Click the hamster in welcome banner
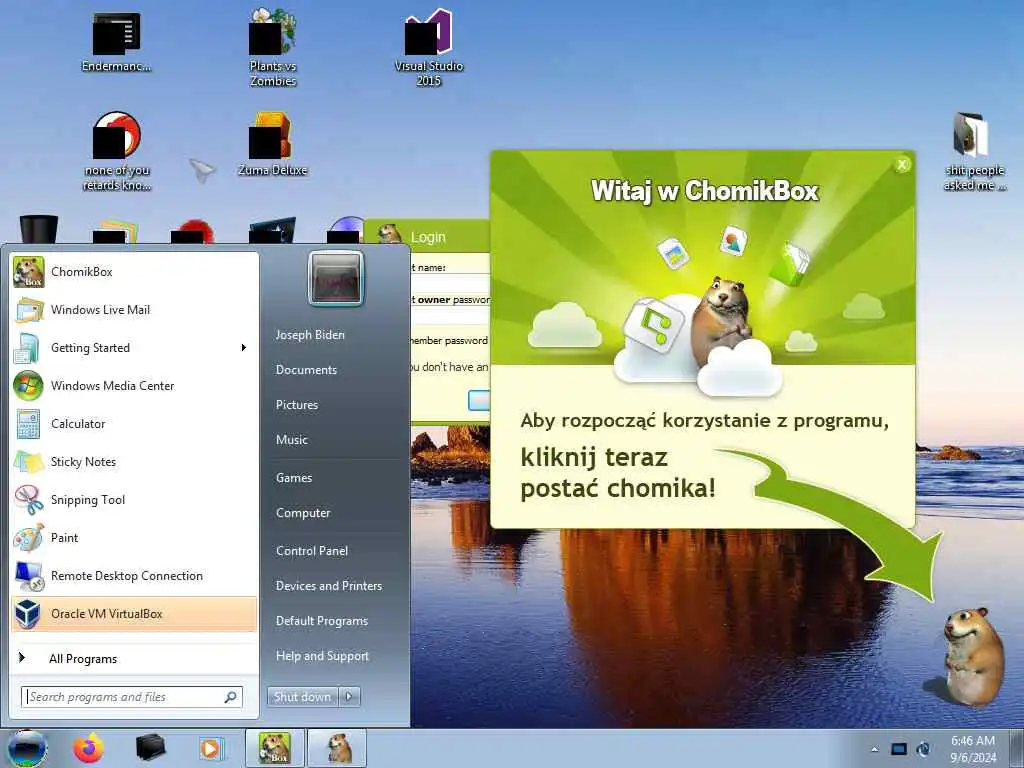The width and height of the screenshot is (1024, 768). tap(720, 320)
